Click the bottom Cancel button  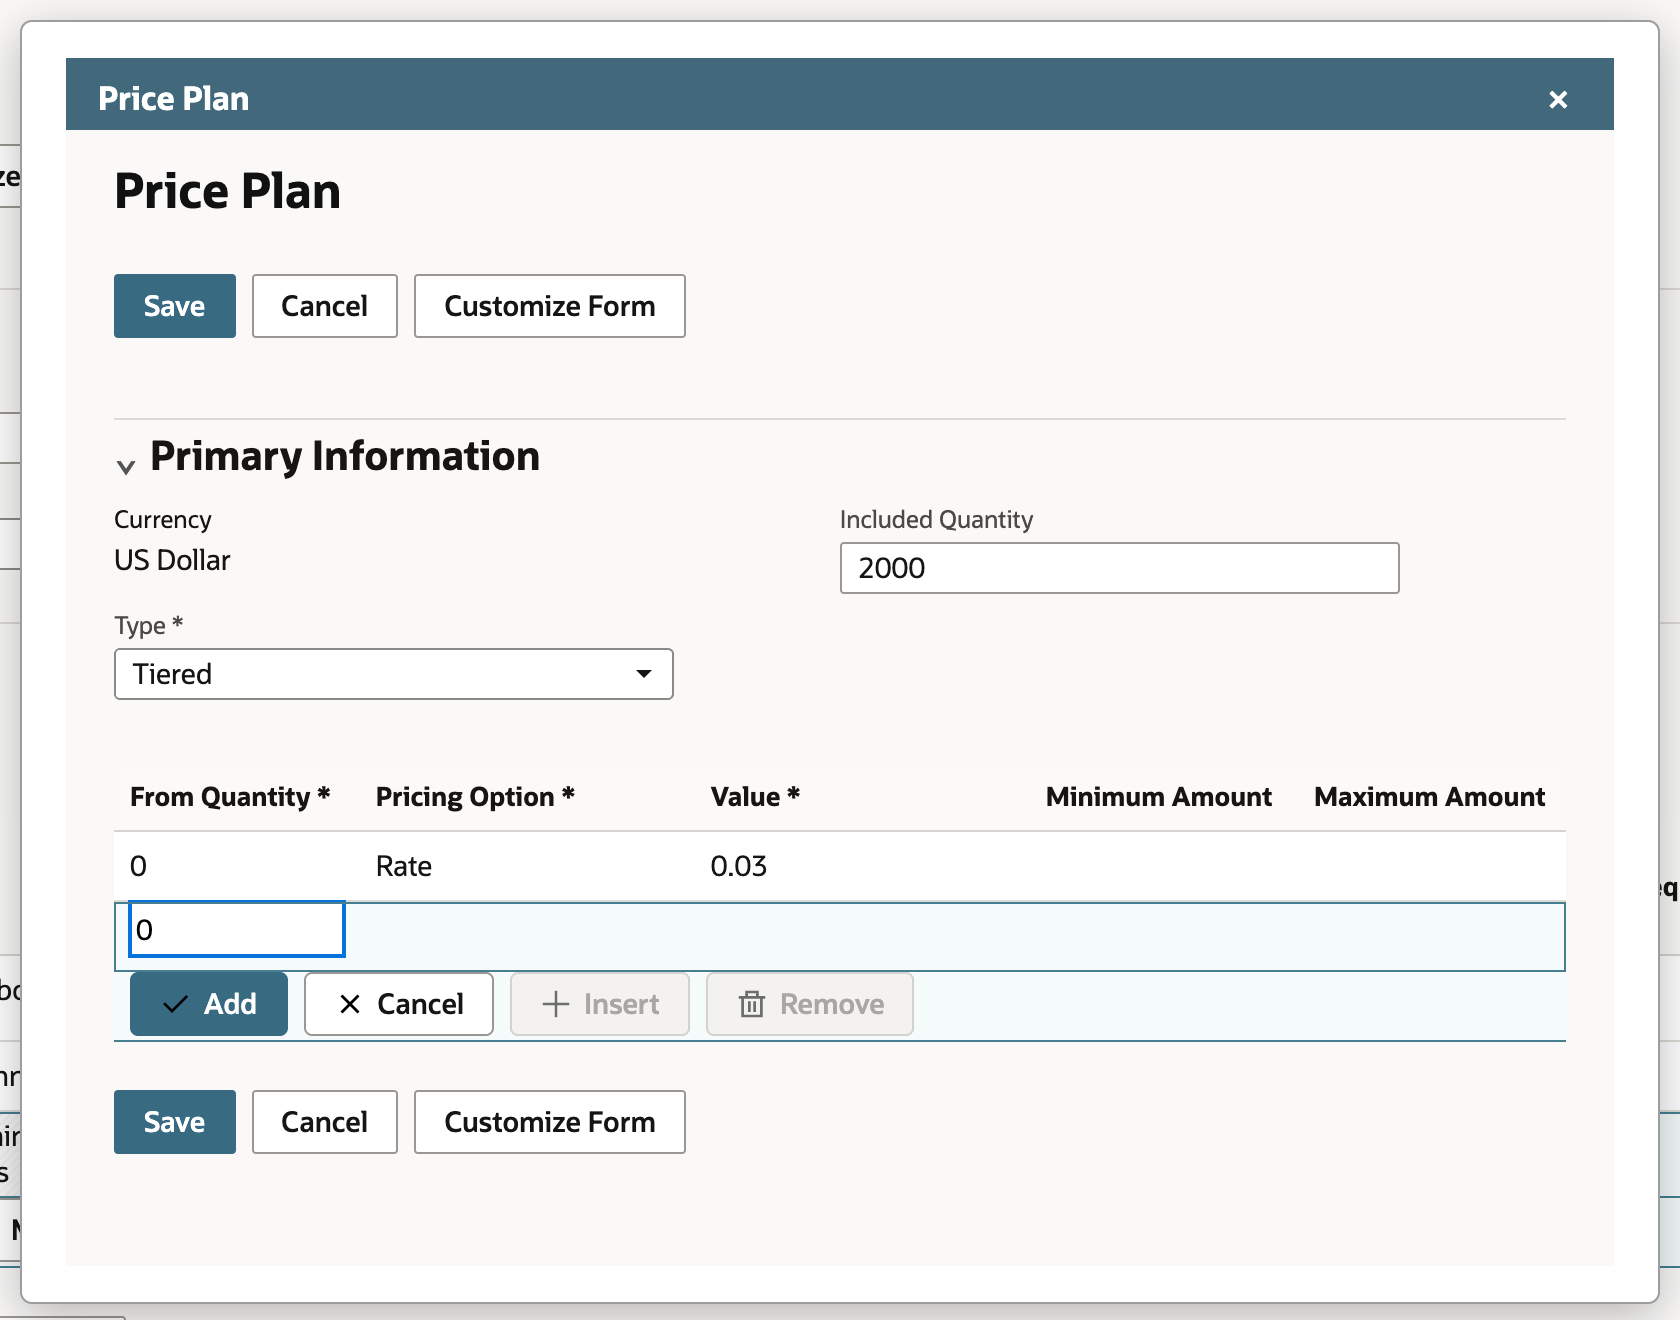pyautogui.click(x=325, y=1122)
